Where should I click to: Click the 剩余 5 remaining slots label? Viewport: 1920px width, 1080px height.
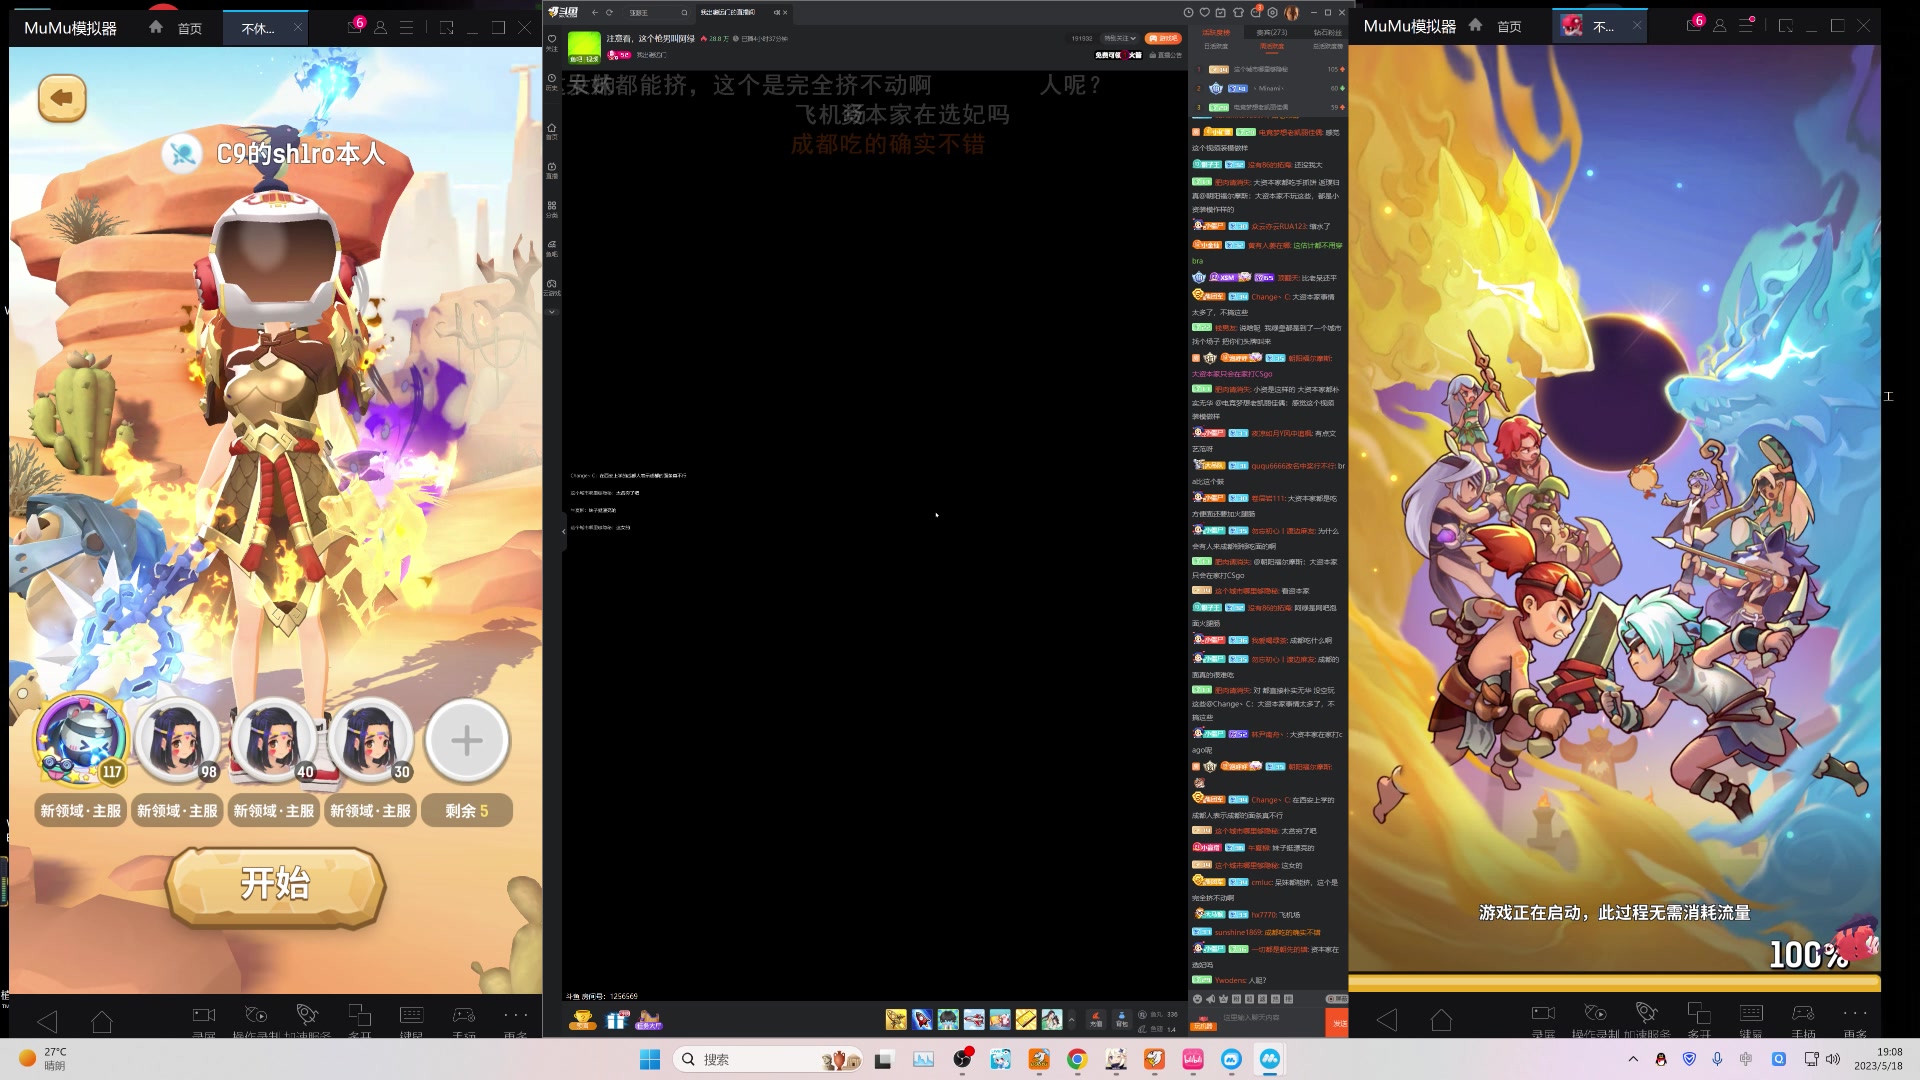pyautogui.click(x=467, y=811)
